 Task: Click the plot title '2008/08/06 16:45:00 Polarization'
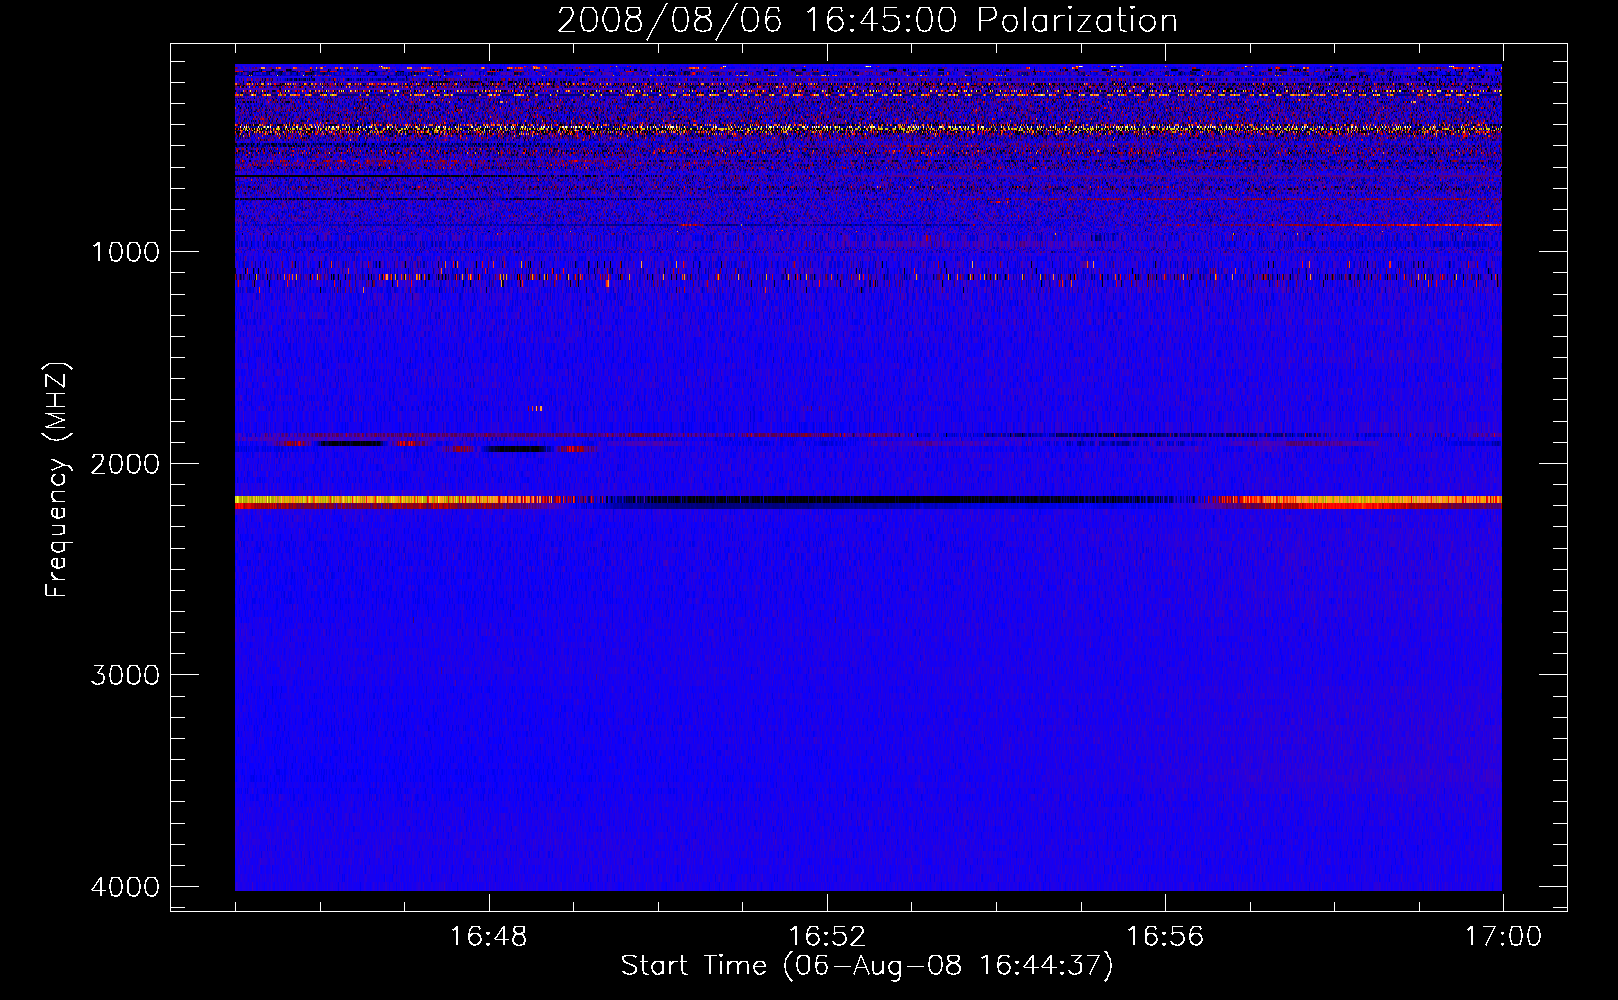[x=867, y=20]
